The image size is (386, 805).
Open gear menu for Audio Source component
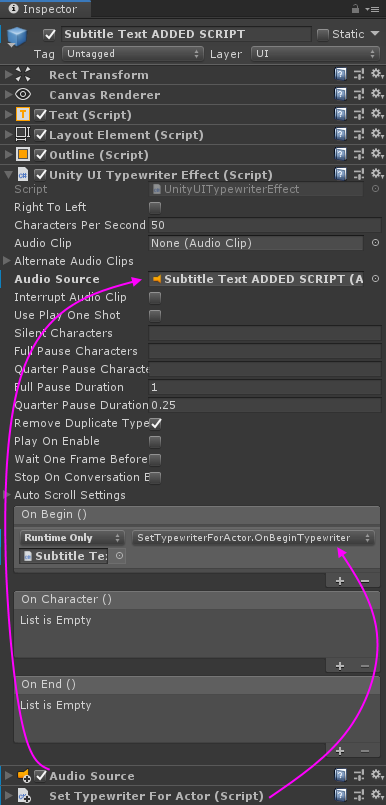(x=377, y=776)
